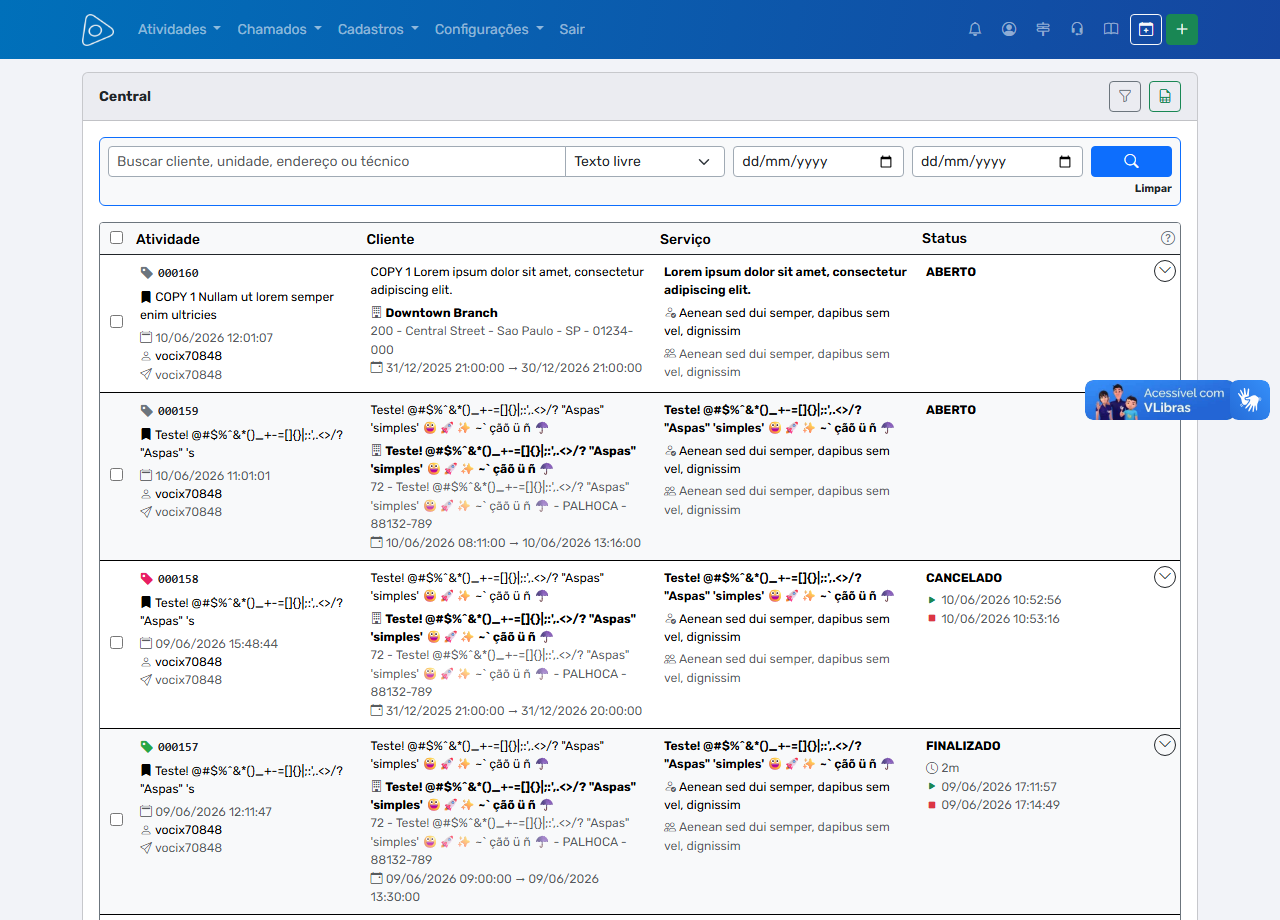
Task: Click the headset support icon
Action: [x=1077, y=29]
